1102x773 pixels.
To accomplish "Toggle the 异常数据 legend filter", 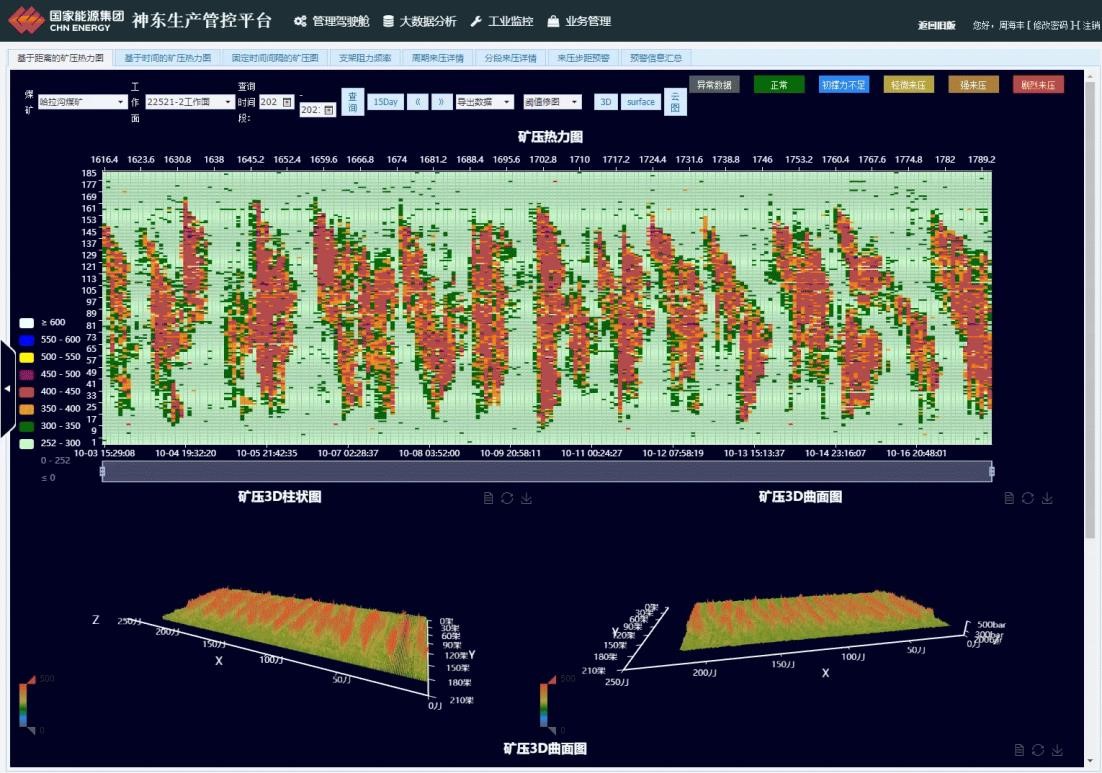I will pyautogui.click(x=714, y=85).
